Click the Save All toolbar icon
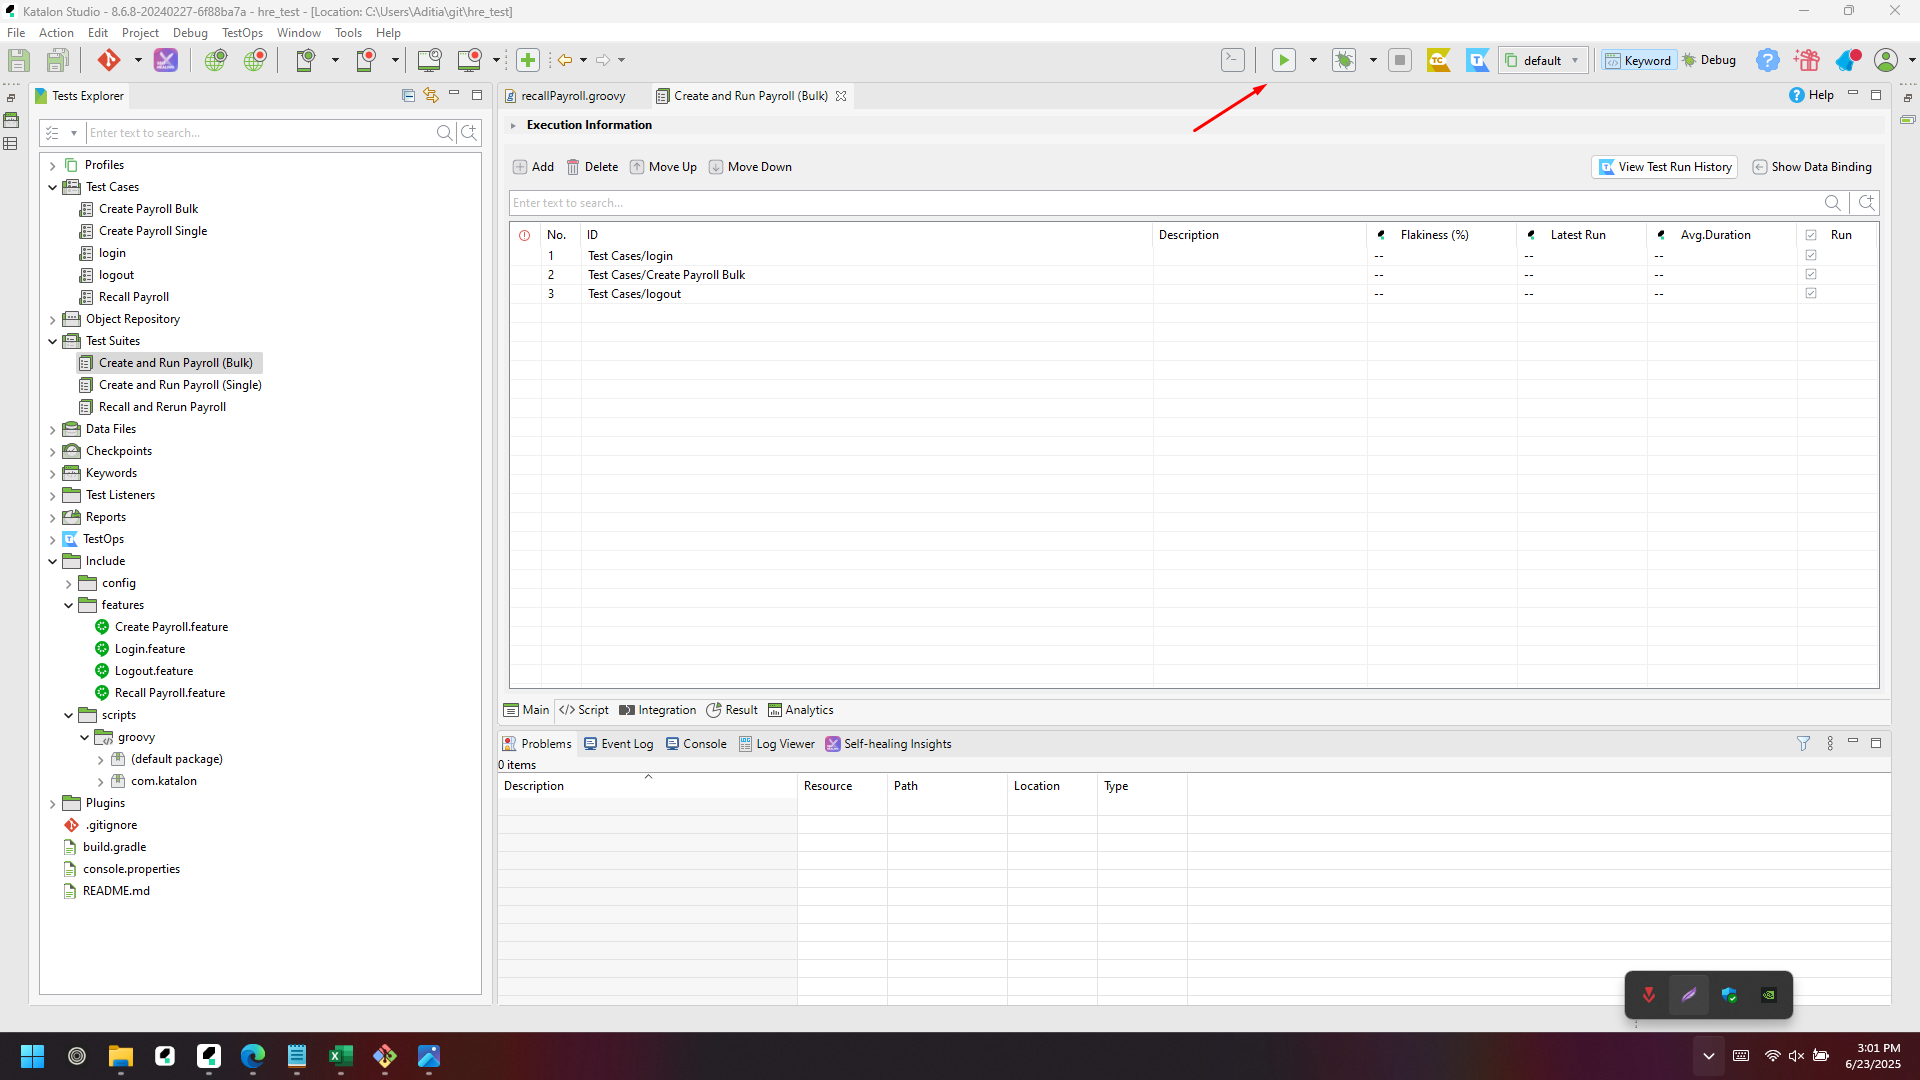This screenshot has width=1920, height=1080. point(58,60)
